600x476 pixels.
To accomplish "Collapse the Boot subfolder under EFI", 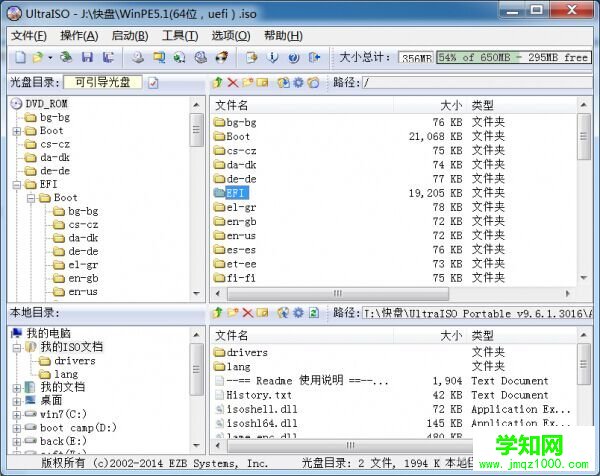I will pos(31,198).
